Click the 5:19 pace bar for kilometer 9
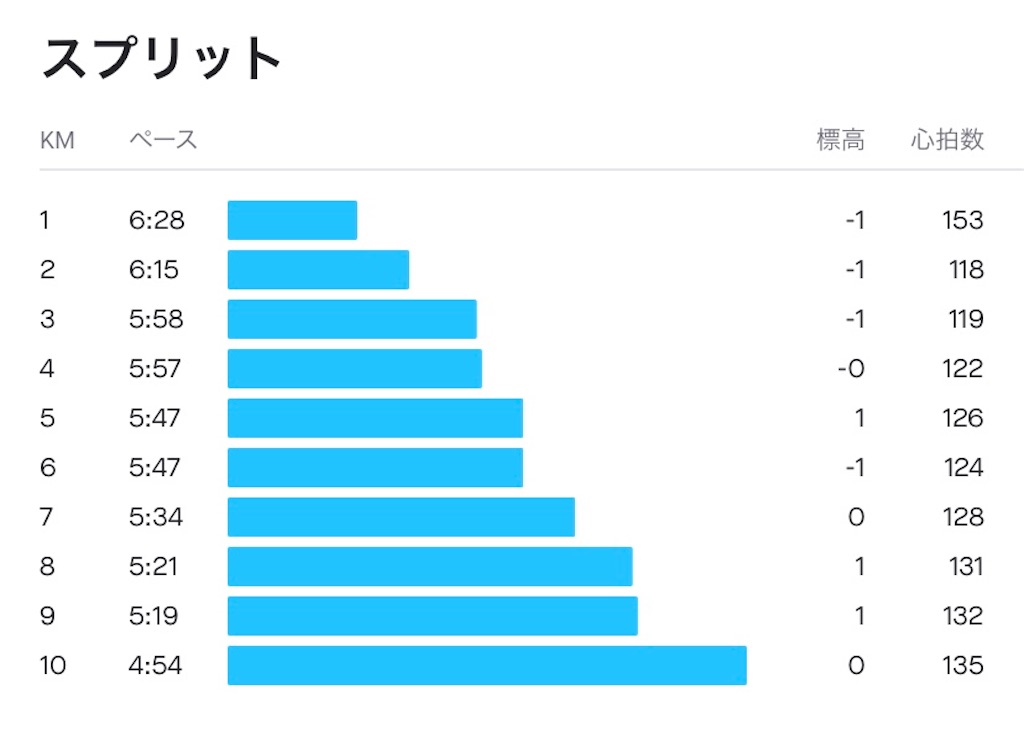The image size is (1024, 736). (x=432, y=616)
